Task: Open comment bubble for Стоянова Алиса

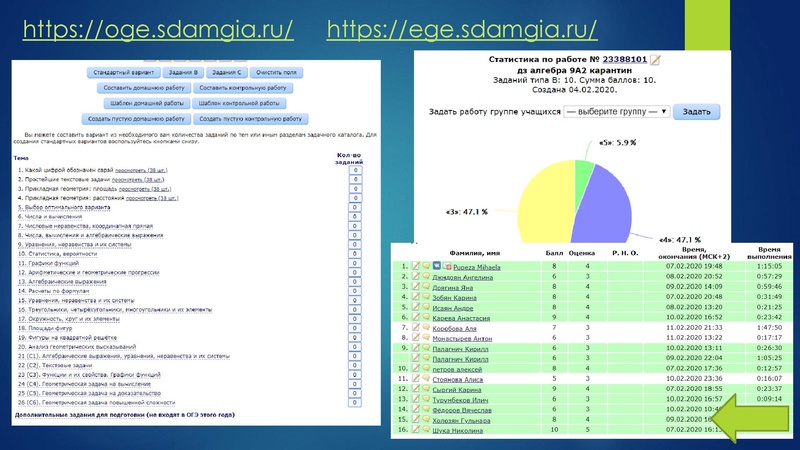Action: [x=424, y=380]
